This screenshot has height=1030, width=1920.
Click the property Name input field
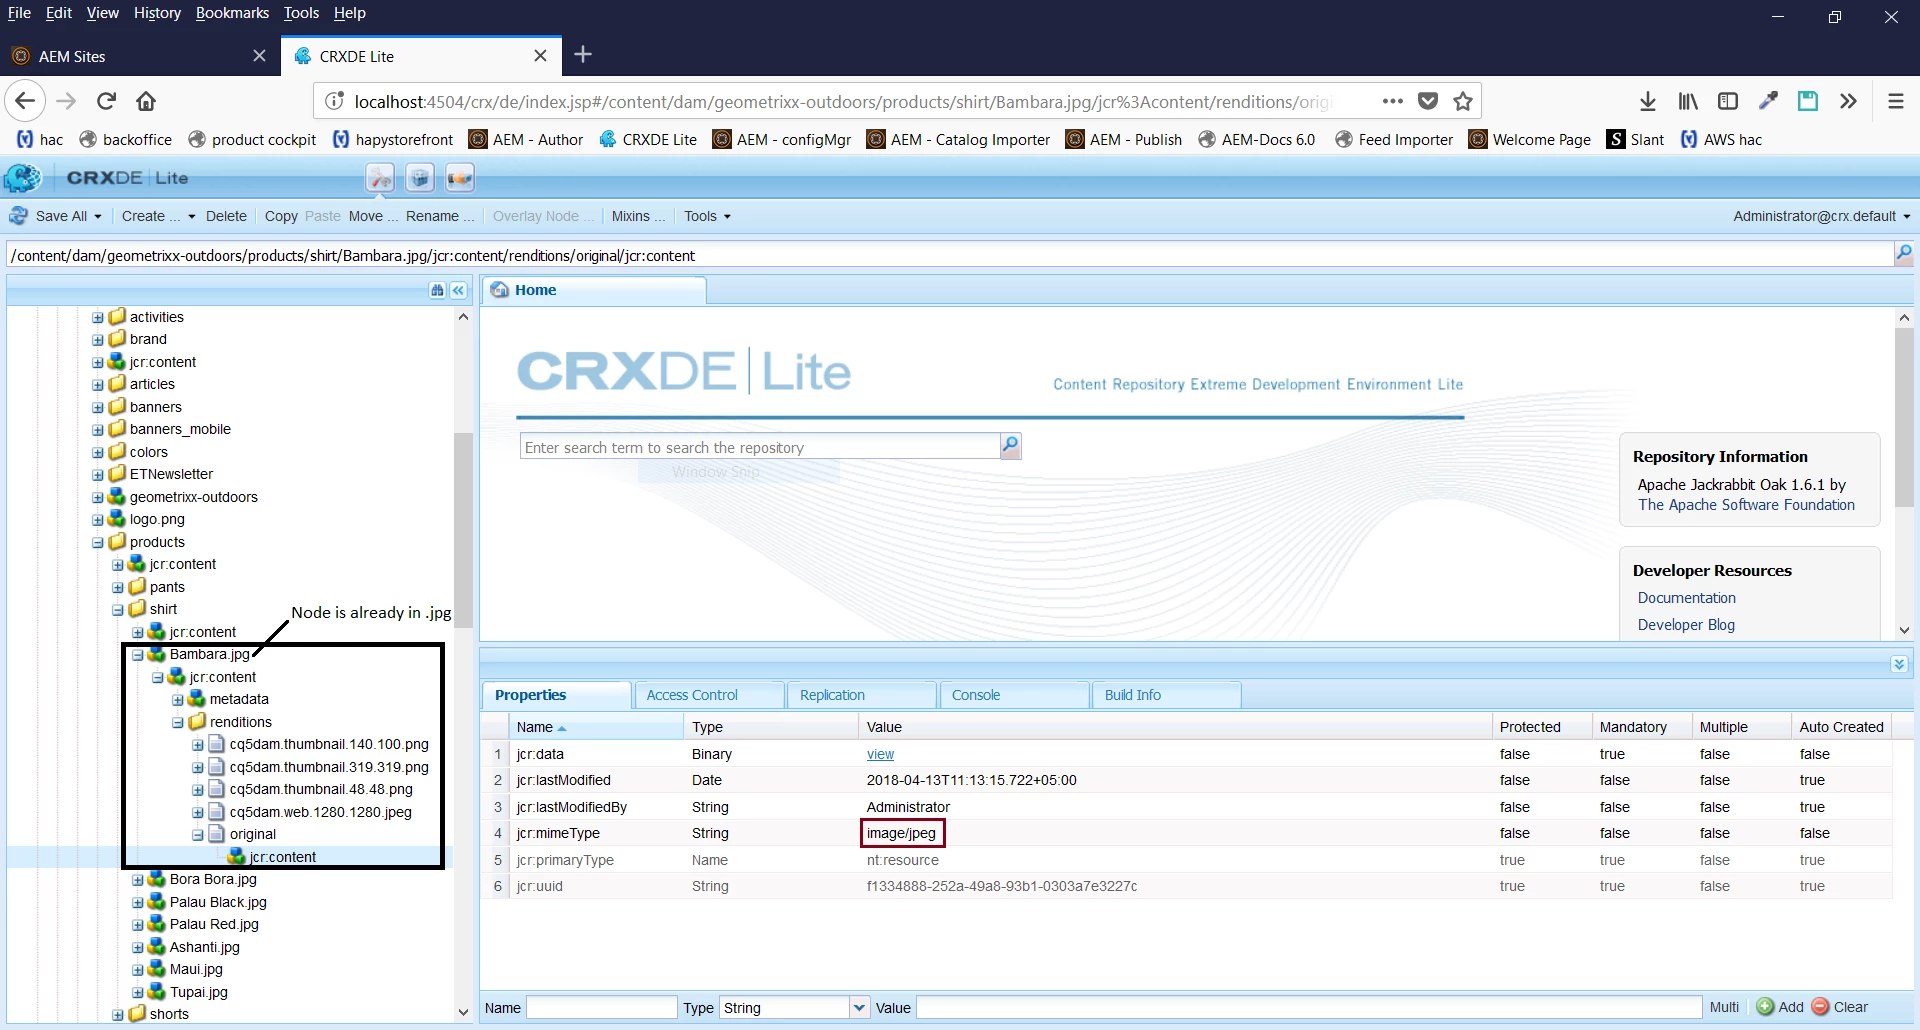pyautogui.click(x=602, y=1007)
